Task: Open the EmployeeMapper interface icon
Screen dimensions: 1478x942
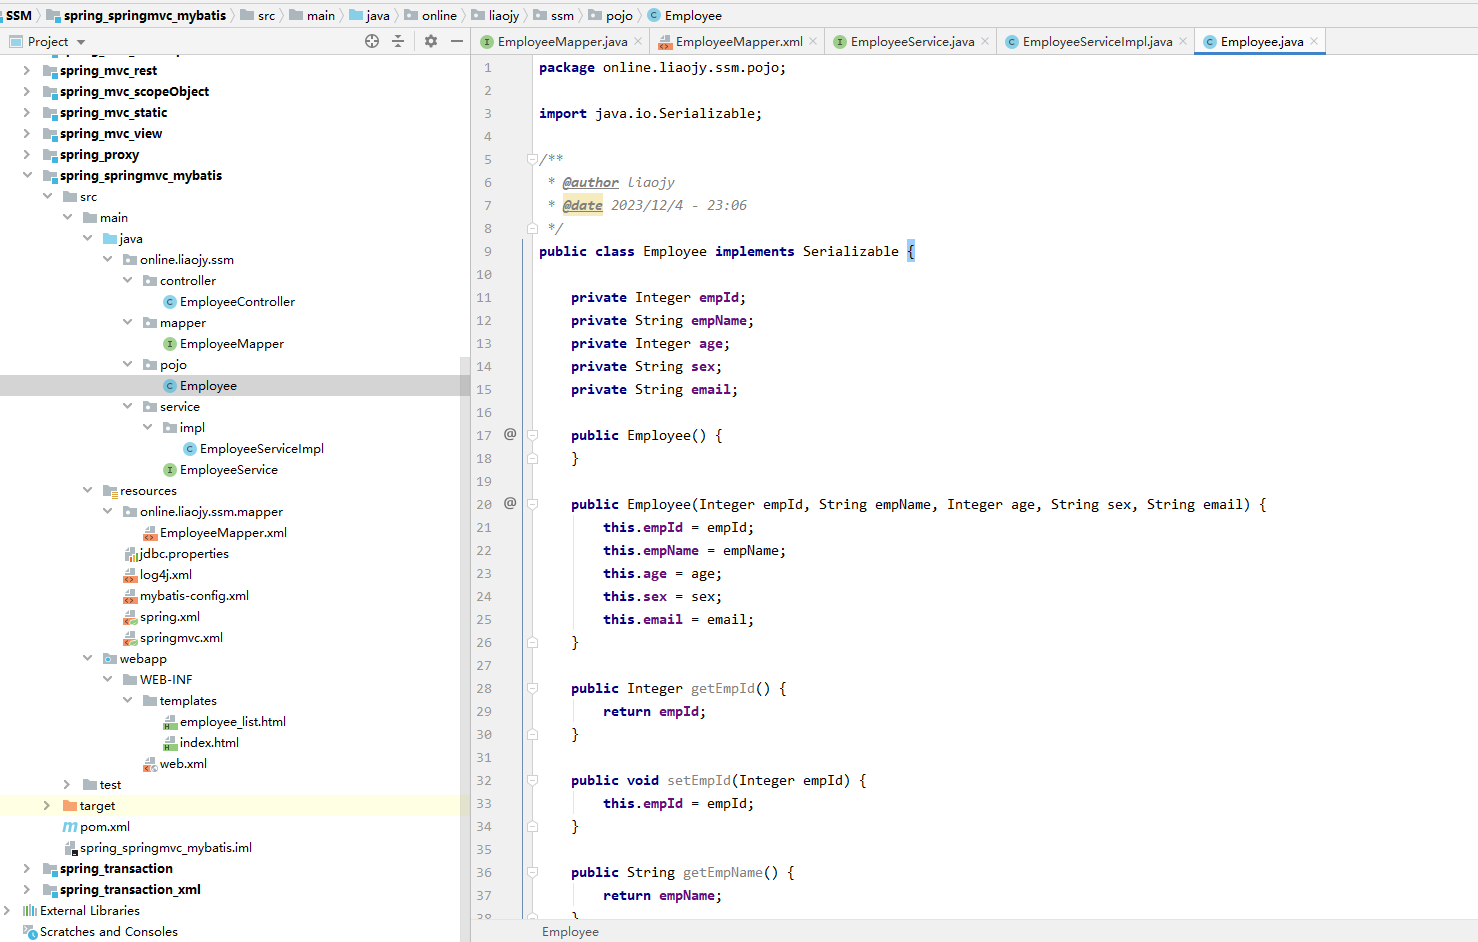Action: [170, 344]
